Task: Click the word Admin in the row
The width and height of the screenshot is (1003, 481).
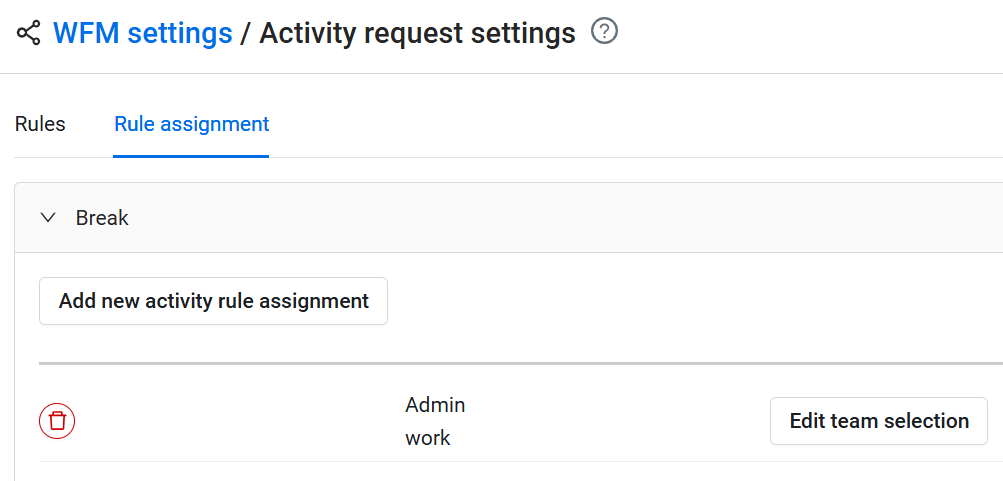Action: tap(435, 405)
